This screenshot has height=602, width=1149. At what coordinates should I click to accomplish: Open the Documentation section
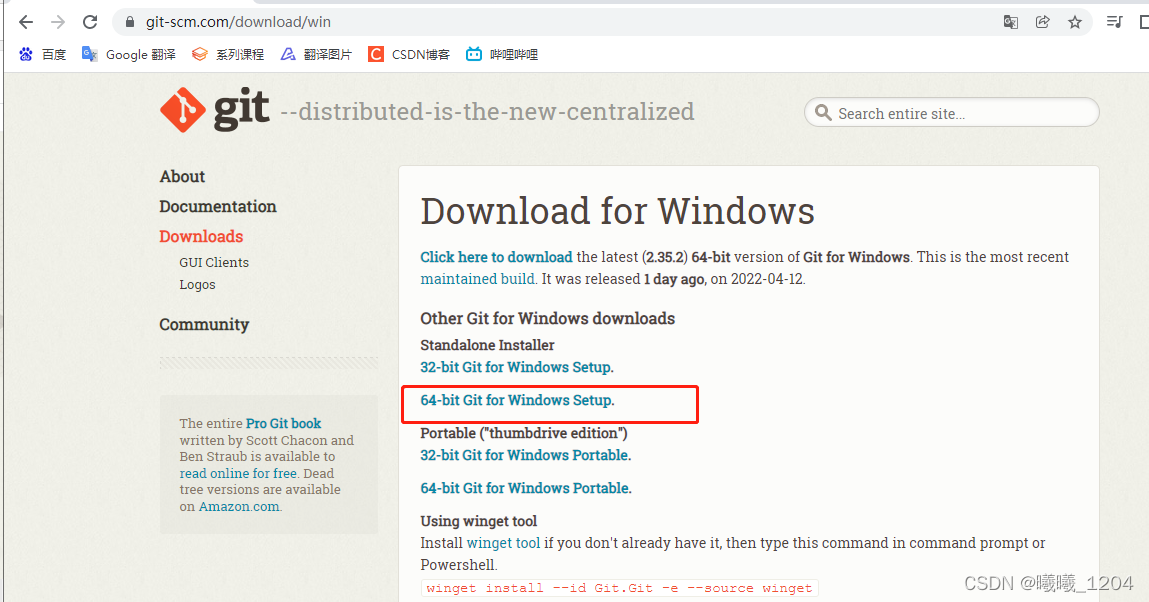pyautogui.click(x=218, y=207)
